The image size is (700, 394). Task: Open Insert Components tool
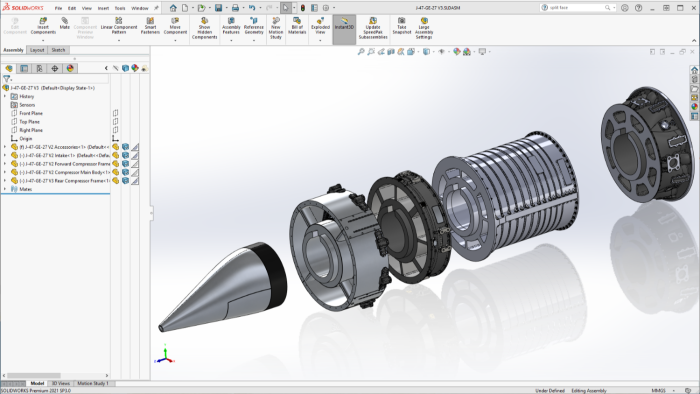tap(43, 26)
